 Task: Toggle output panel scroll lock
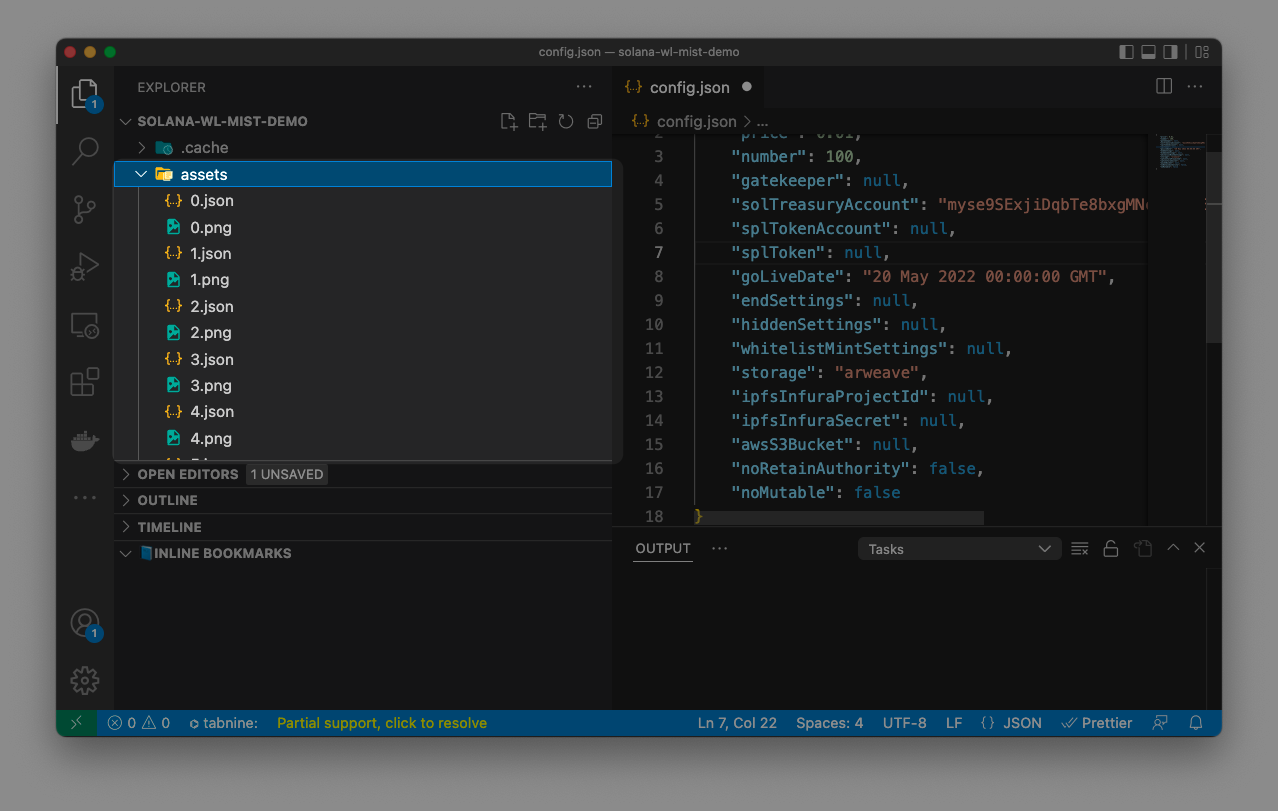pyautogui.click(x=1110, y=548)
